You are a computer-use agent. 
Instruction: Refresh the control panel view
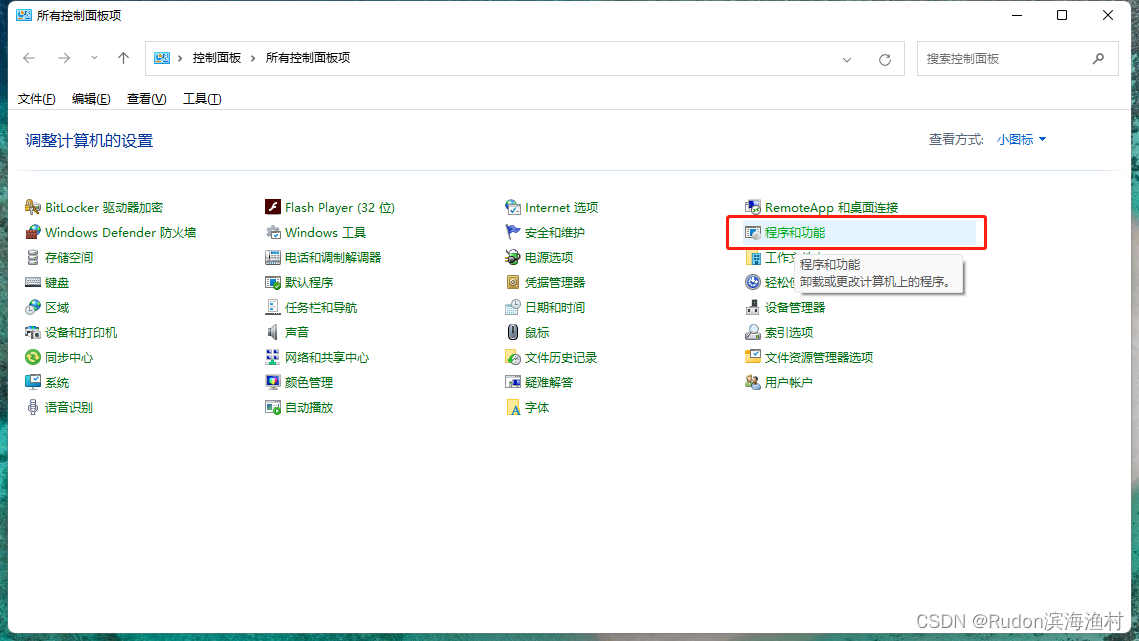click(x=885, y=60)
